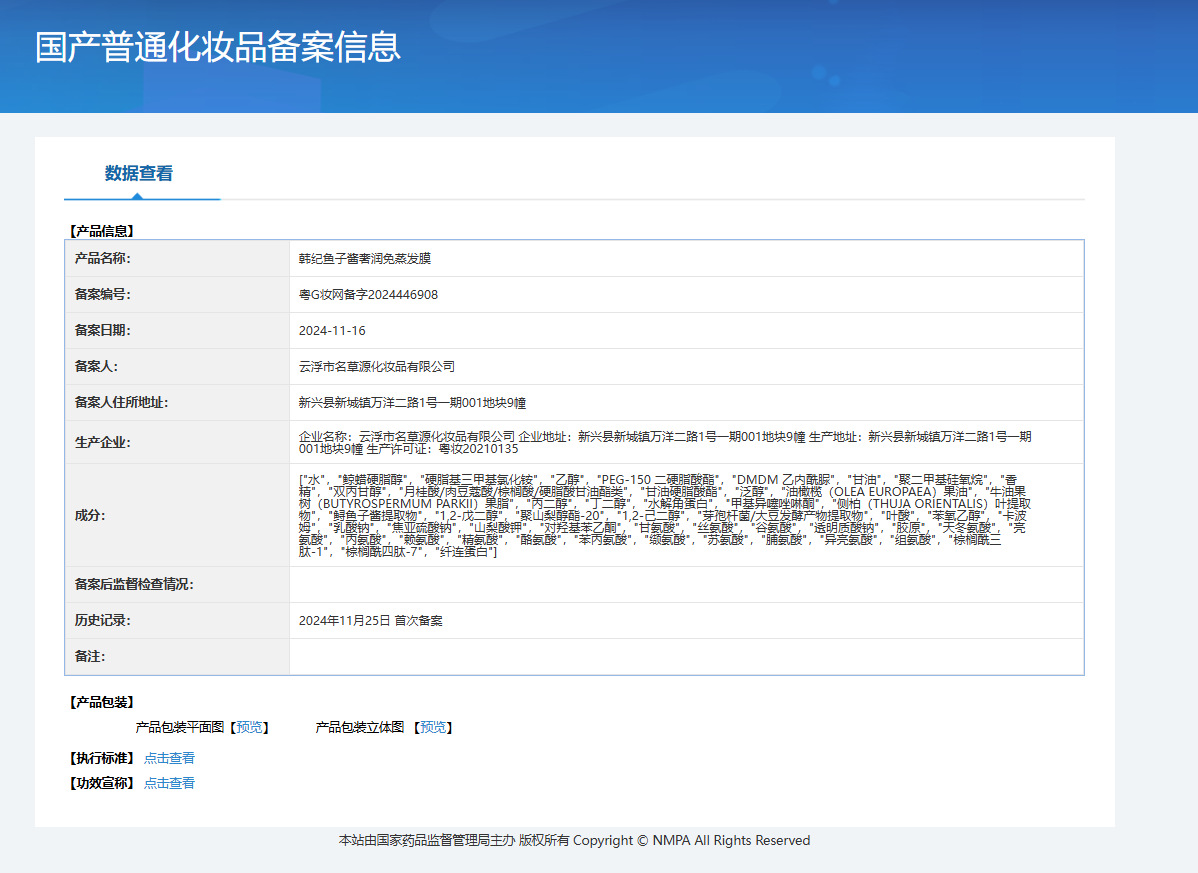Select product name 韩纪鱼子酱奢润免蒸发膜
The height and width of the screenshot is (873, 1198).
pos(364,259)
